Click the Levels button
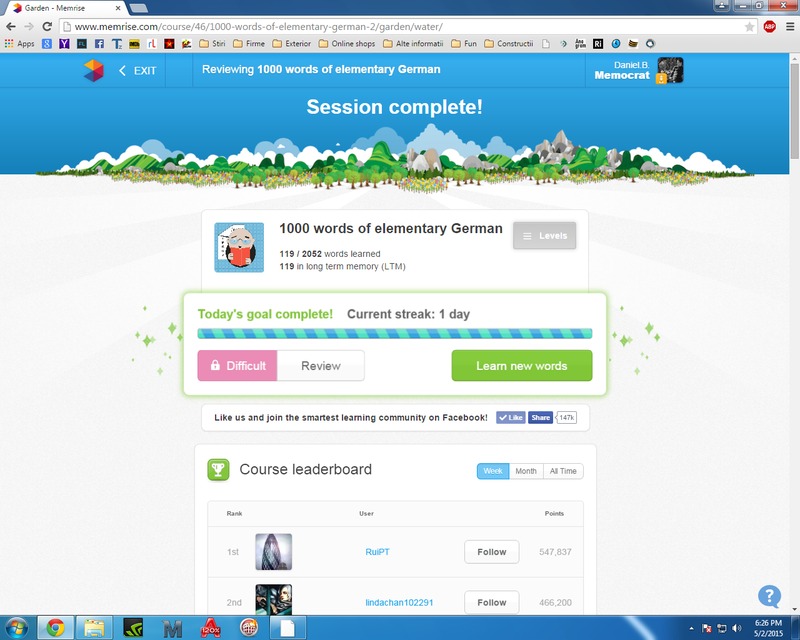 coord(544,235)
